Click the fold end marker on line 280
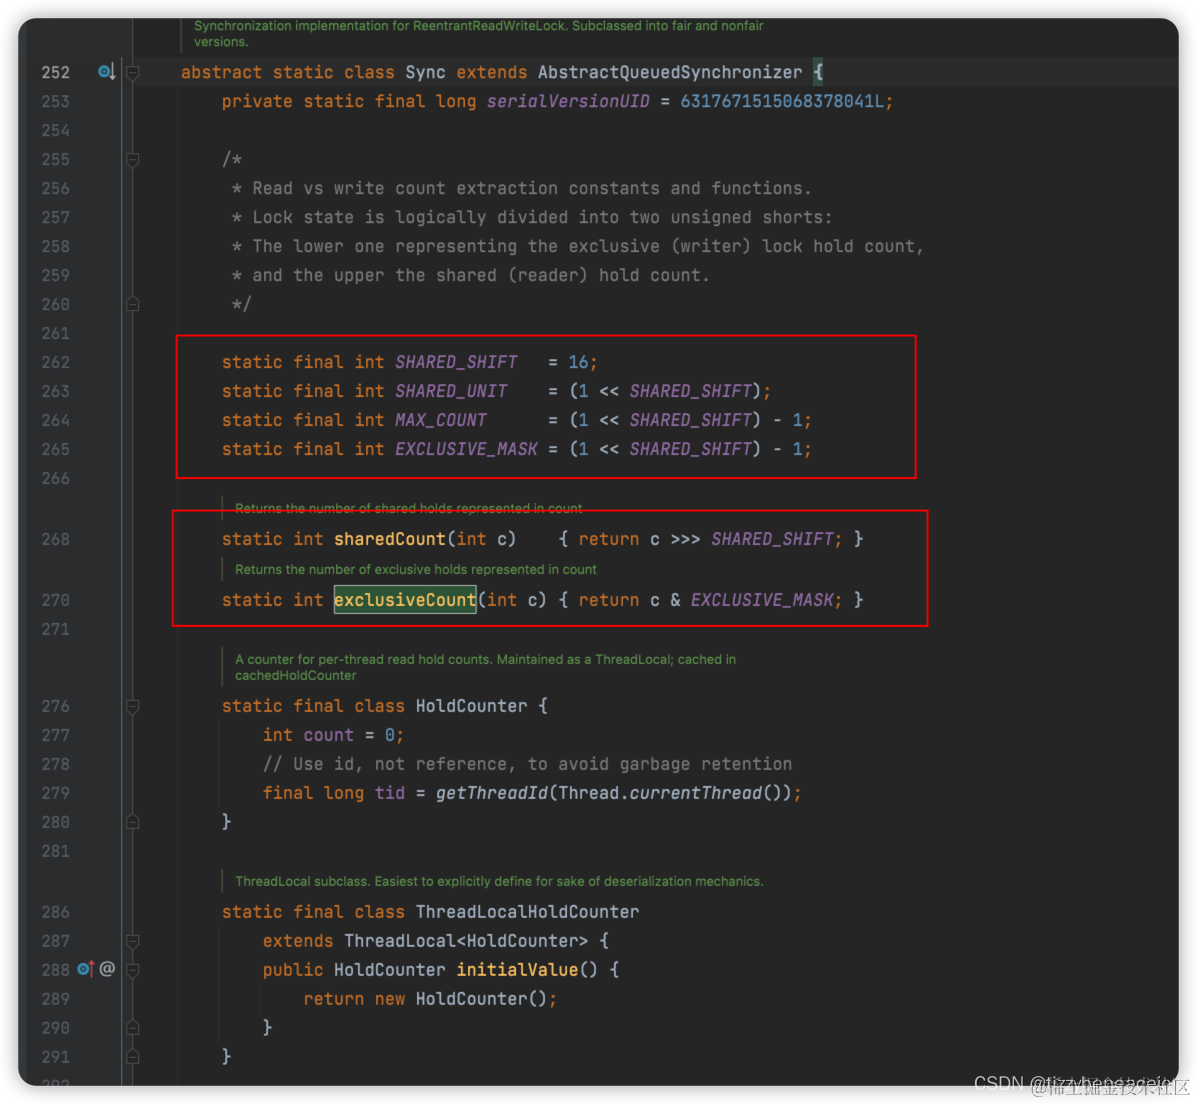1197x1104 pixels. 132,822
